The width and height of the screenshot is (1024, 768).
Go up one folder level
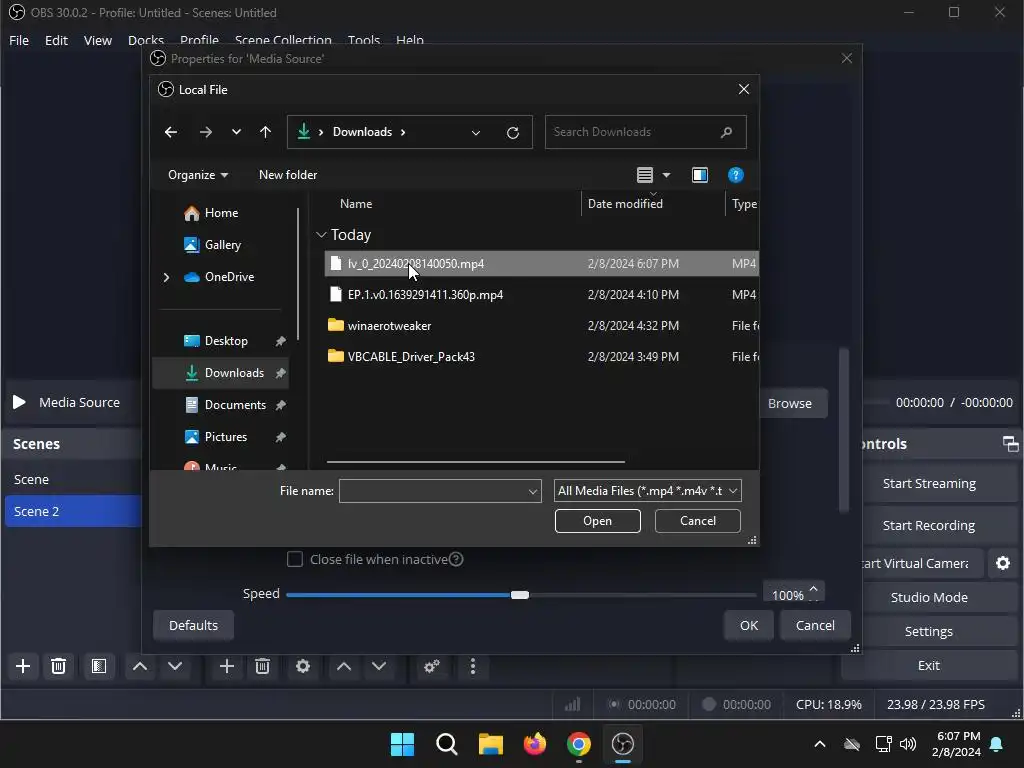pos(265,133)
